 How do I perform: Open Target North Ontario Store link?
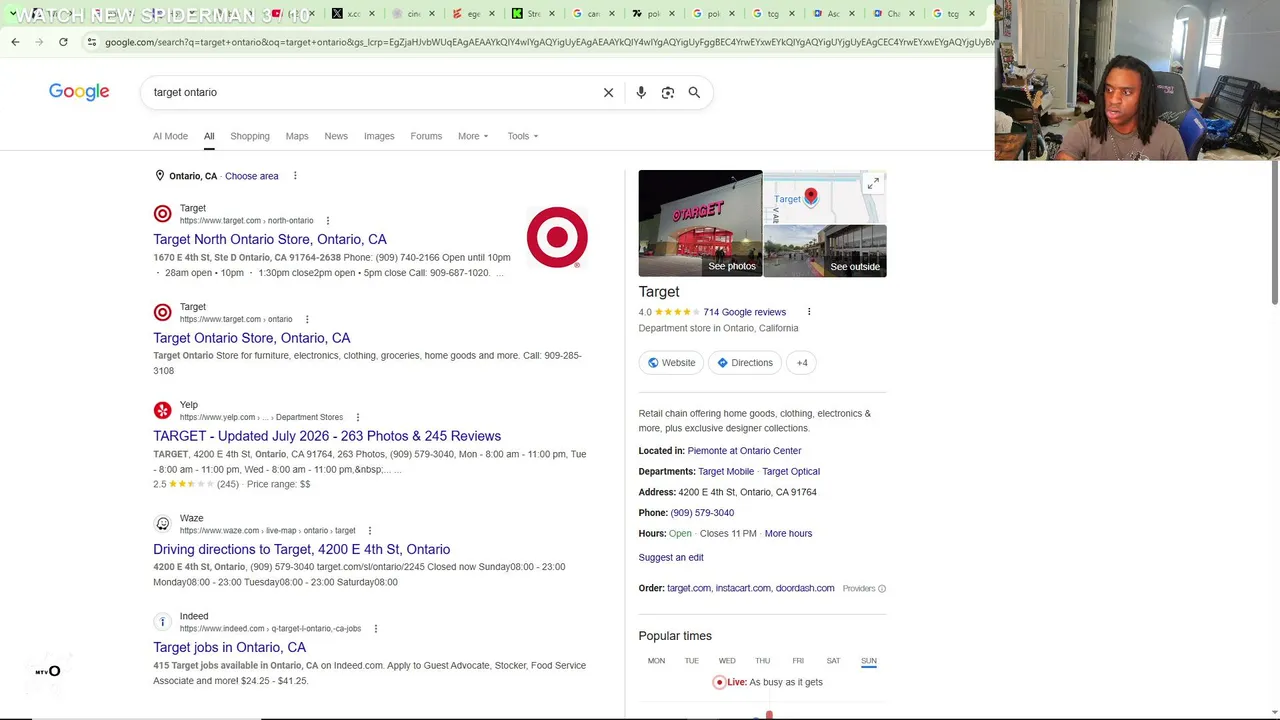point(270,240)
